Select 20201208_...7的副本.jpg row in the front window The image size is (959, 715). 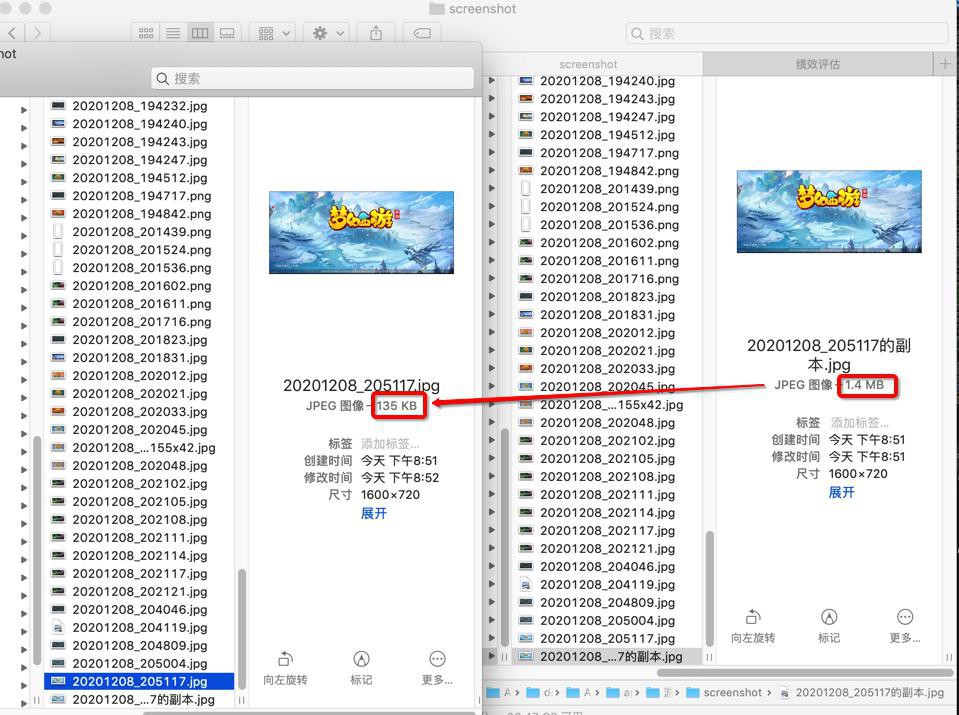click(x=139, y=699)
